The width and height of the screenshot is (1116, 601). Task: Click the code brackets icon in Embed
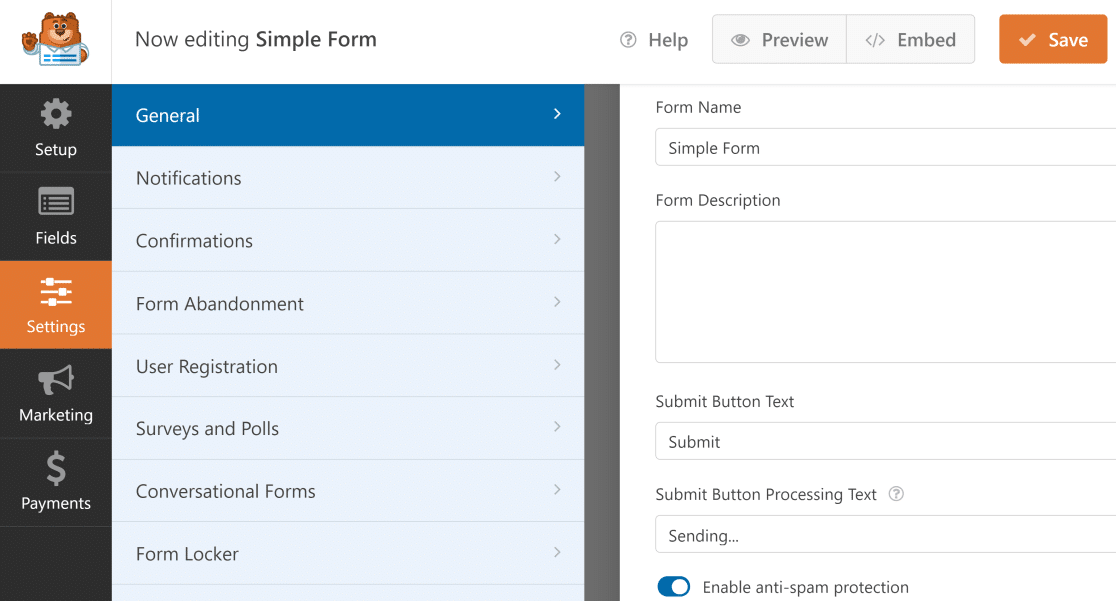click(x=875, y=40)
